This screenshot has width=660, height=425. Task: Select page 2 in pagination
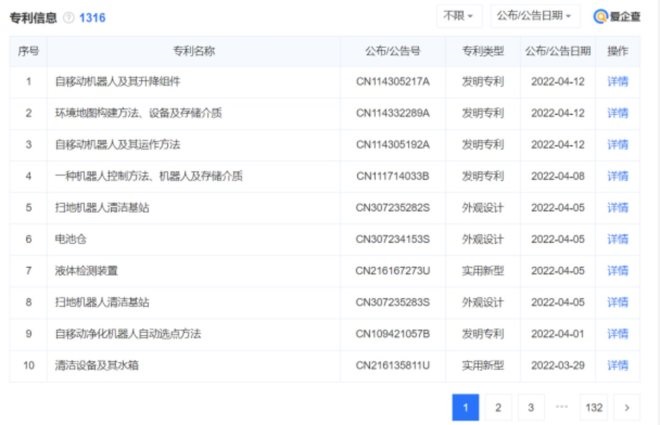pyautogui.click(x=498, y=407)
